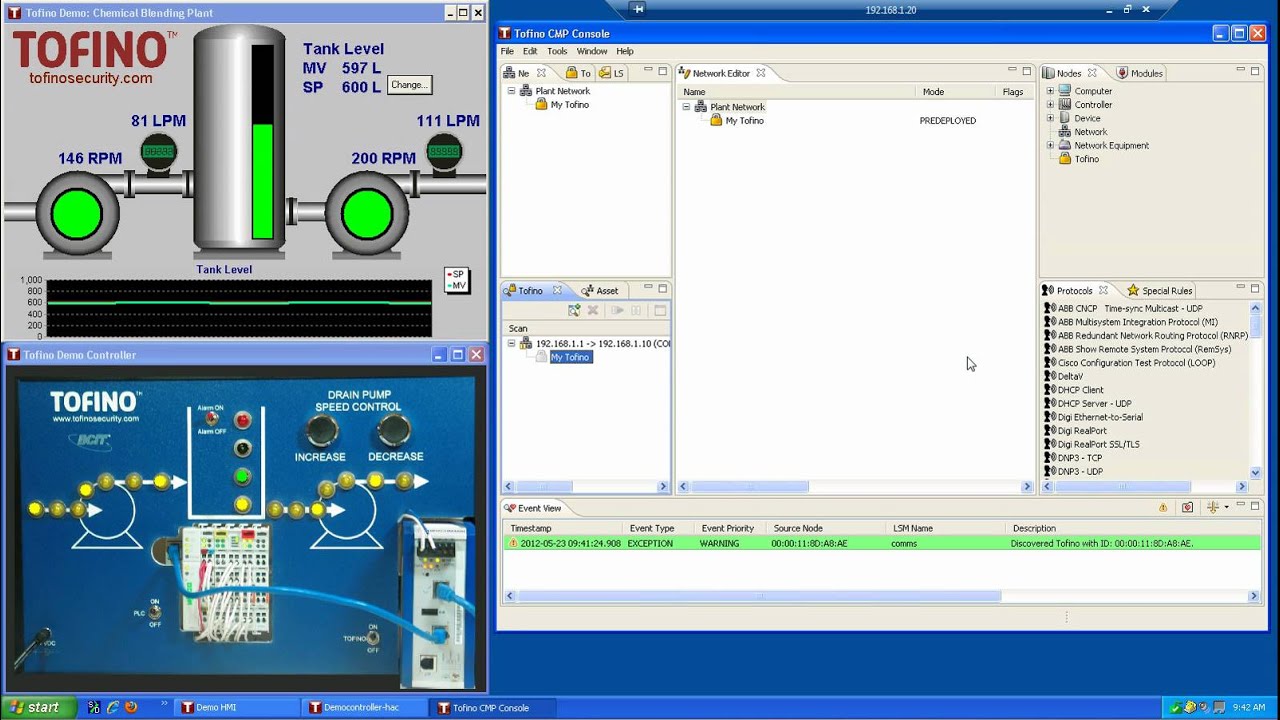Click the new scan toolbar icon

(574, 311)
